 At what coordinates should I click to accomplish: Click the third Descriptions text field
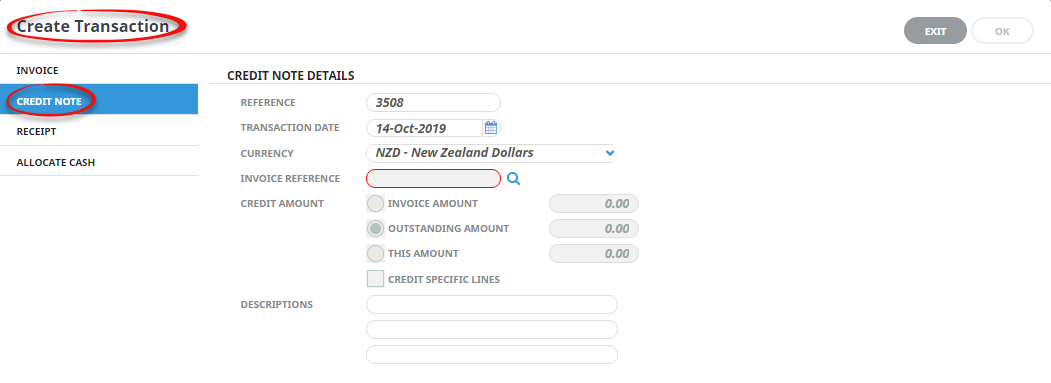coord(491,355)
